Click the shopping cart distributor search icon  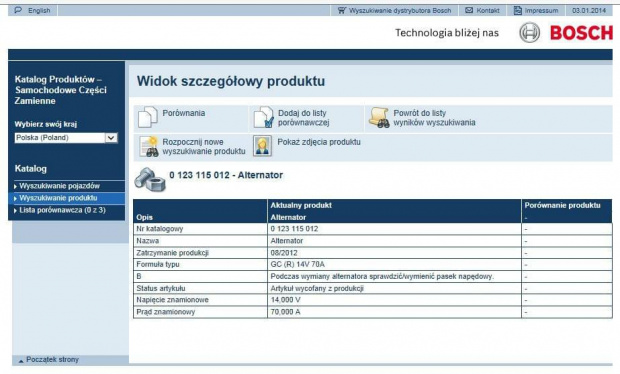tap(342, 10)
